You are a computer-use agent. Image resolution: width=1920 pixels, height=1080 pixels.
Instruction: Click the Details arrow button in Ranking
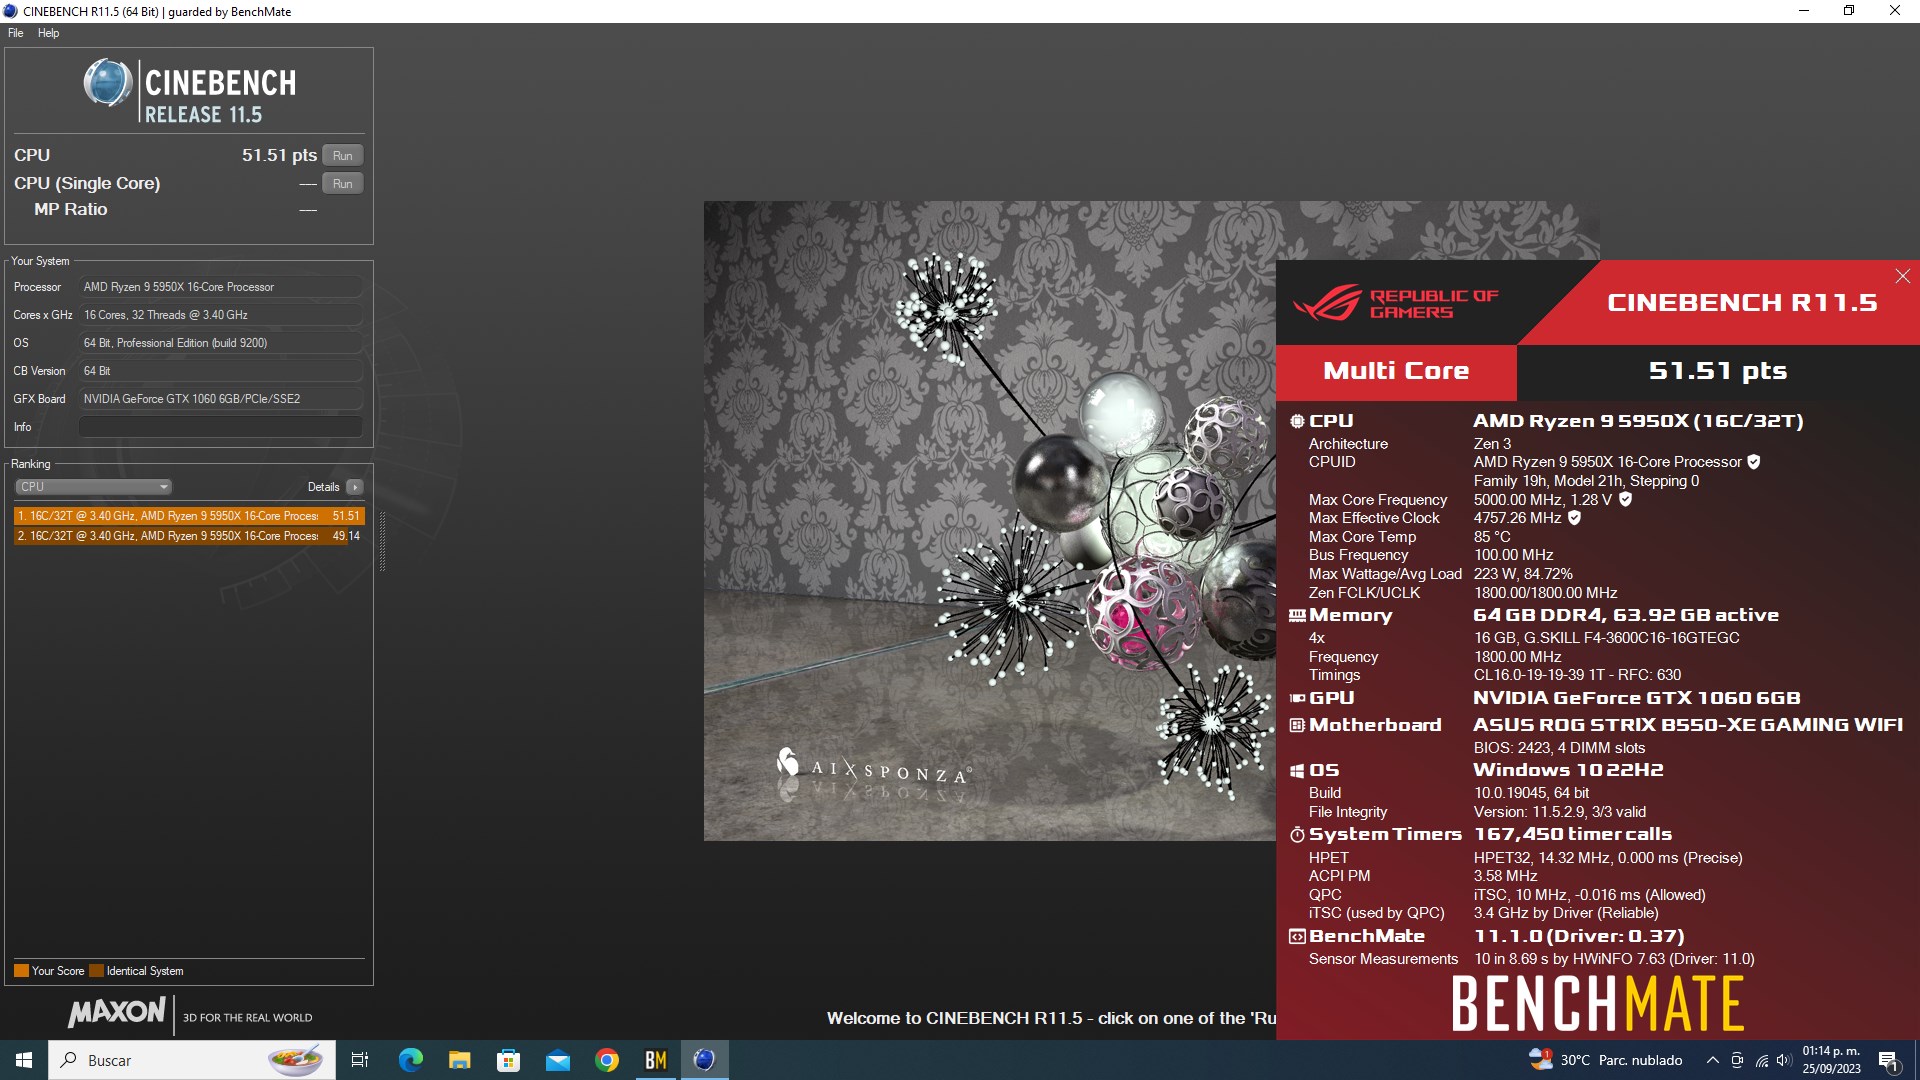(x=355, y=487)
